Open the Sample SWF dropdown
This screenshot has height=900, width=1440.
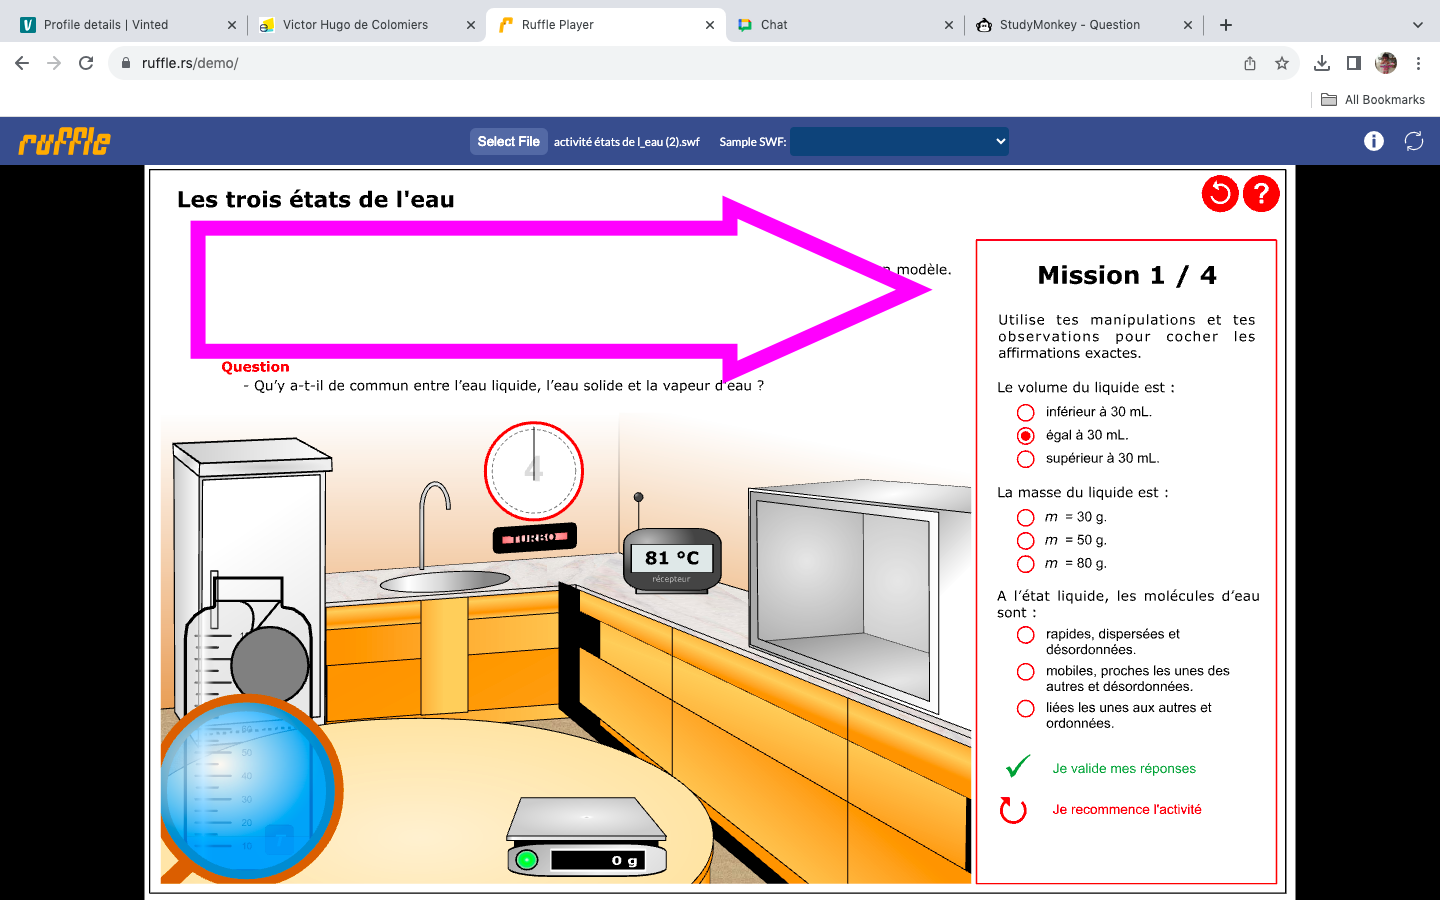coord(899,141)
